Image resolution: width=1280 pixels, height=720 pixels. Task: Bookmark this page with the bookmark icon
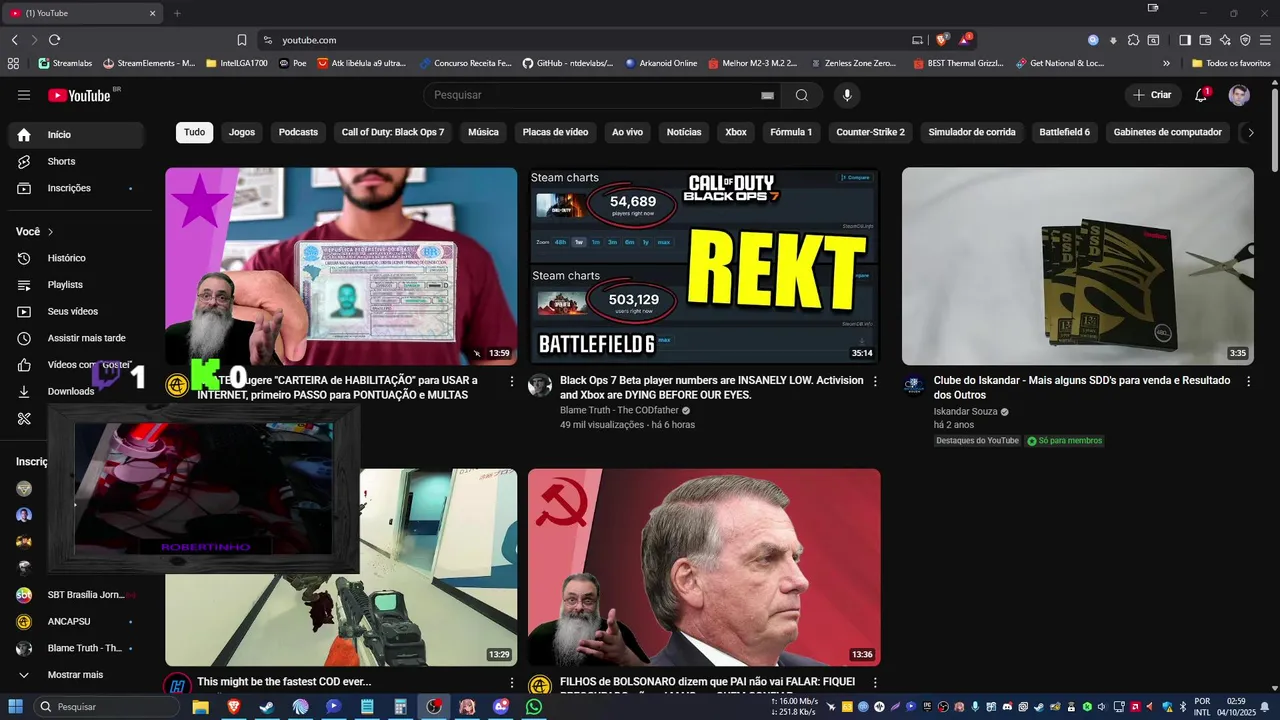(x=242, y=40)
